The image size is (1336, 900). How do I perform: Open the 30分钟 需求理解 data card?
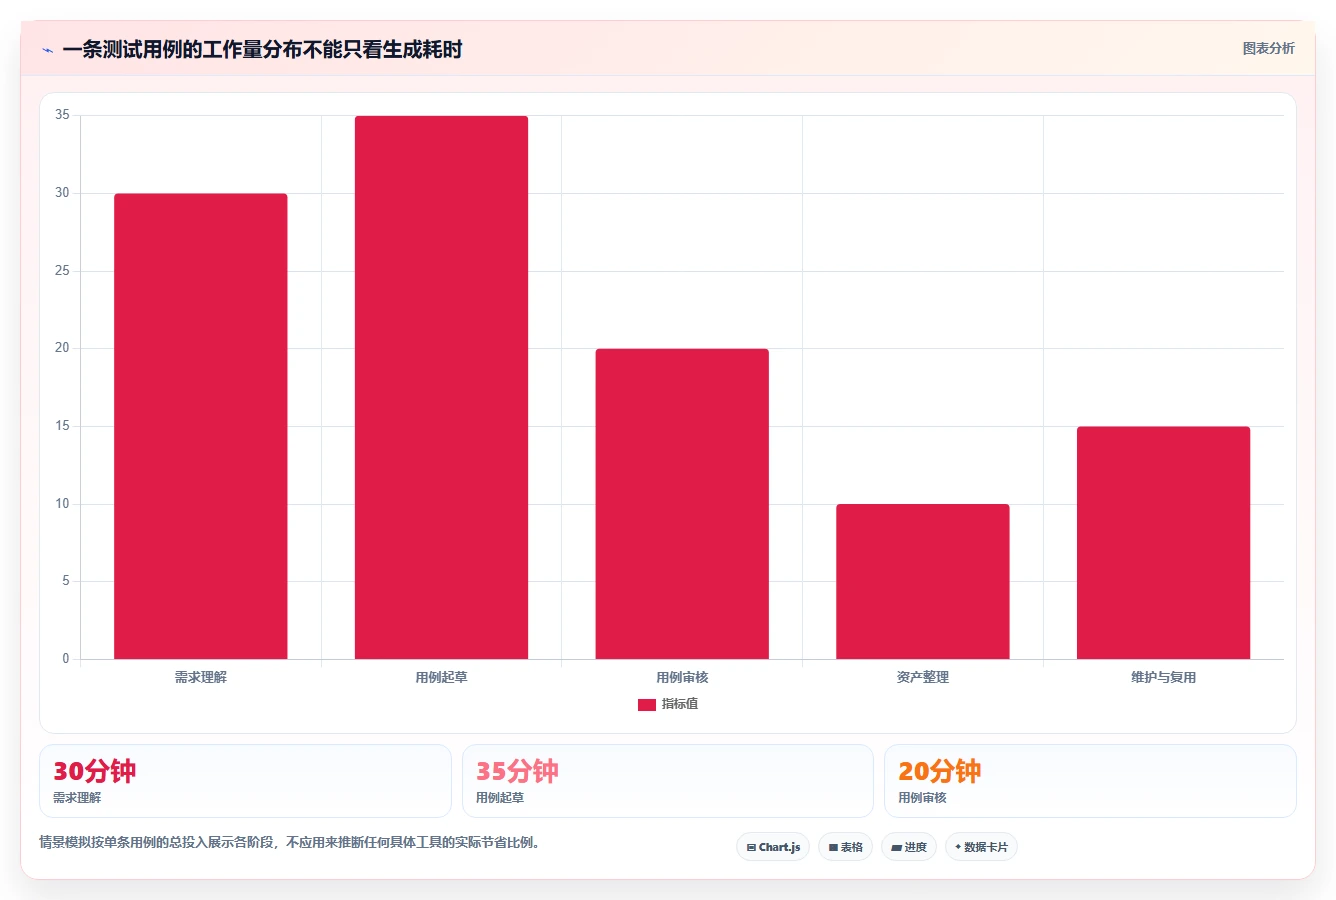pos(245,781)
